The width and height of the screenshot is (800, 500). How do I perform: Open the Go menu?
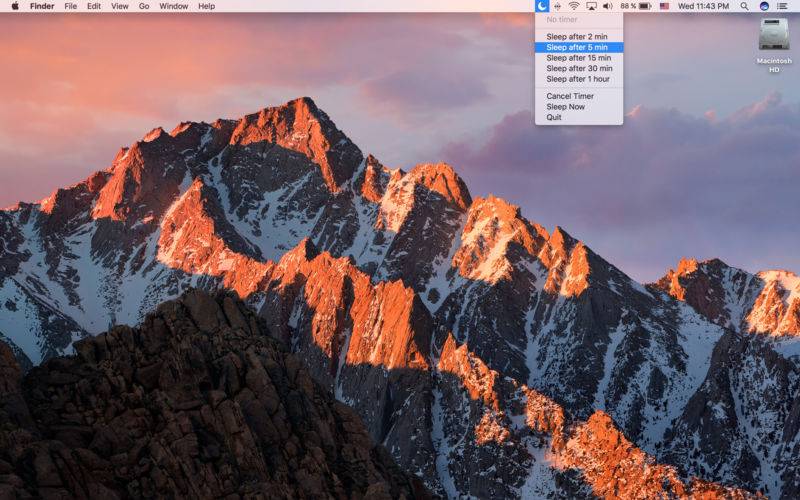pyautogui.click(x=144, y=6)
